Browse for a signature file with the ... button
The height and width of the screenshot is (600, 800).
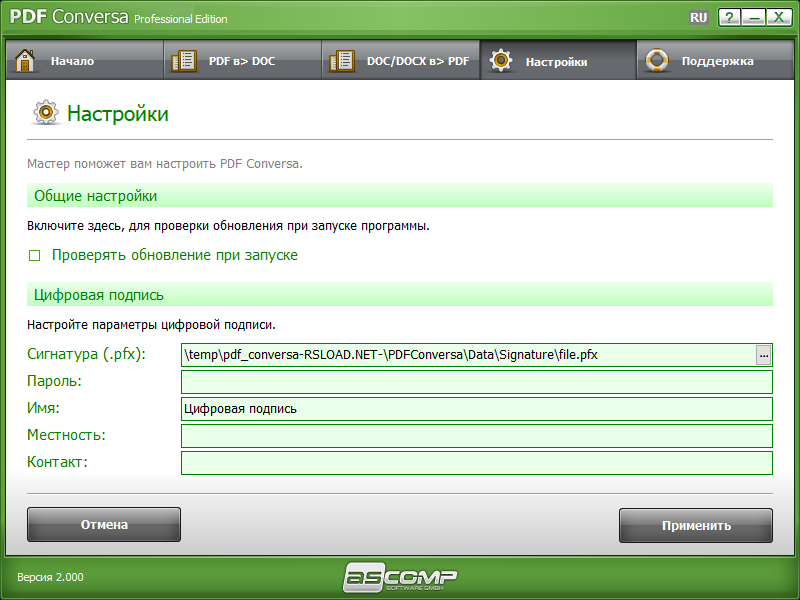click(763, 354)
